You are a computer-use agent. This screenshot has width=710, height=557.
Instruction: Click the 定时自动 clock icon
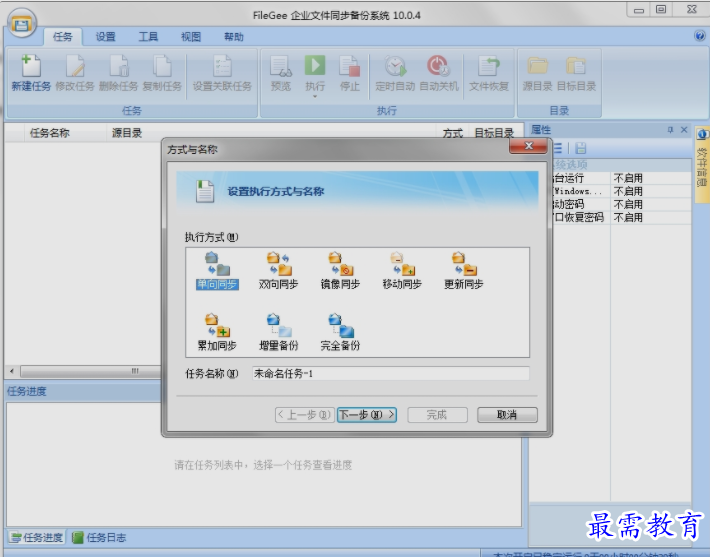click(x=395, y=66)
